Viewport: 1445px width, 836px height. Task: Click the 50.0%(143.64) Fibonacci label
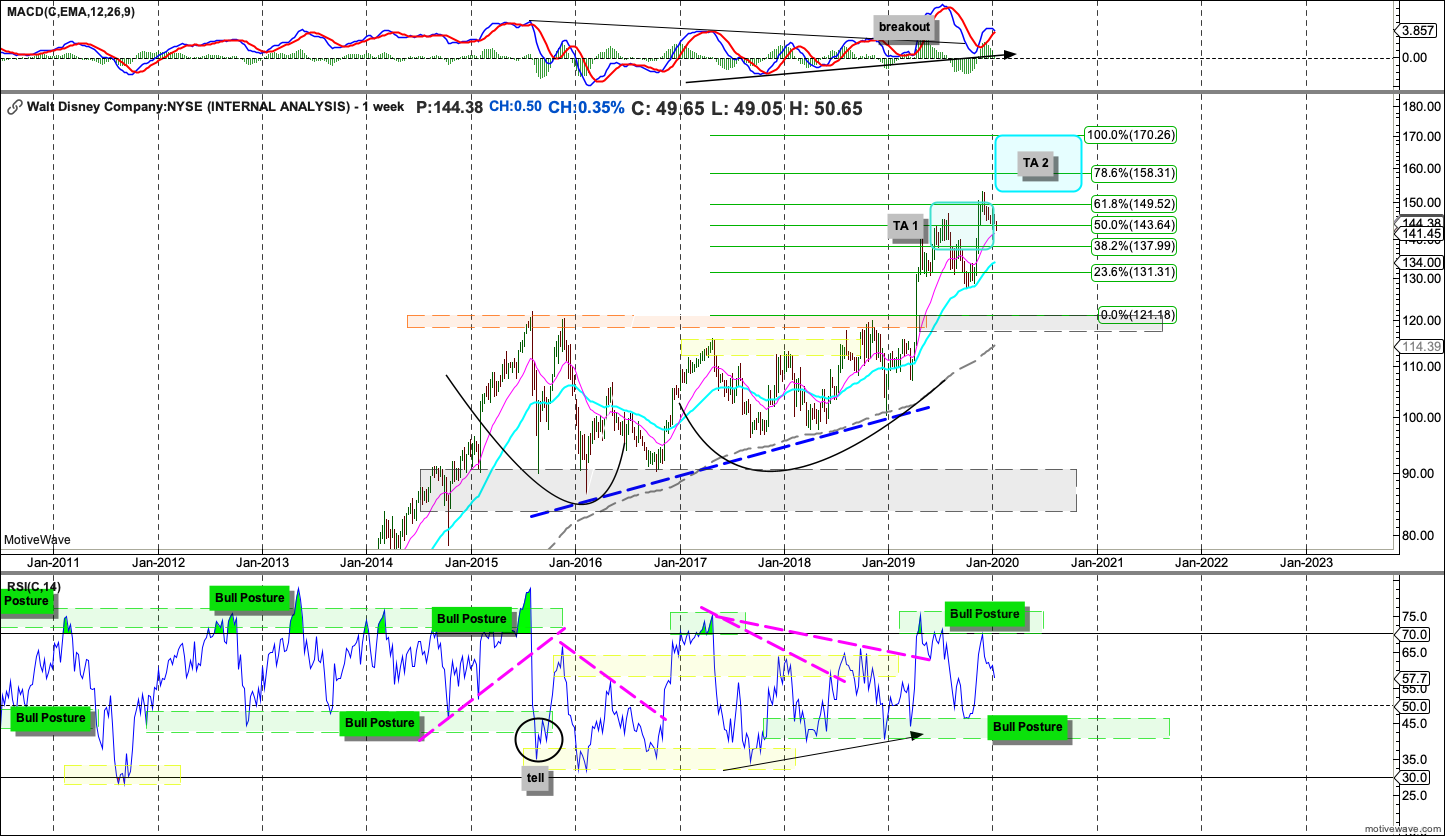(1136, 225)
